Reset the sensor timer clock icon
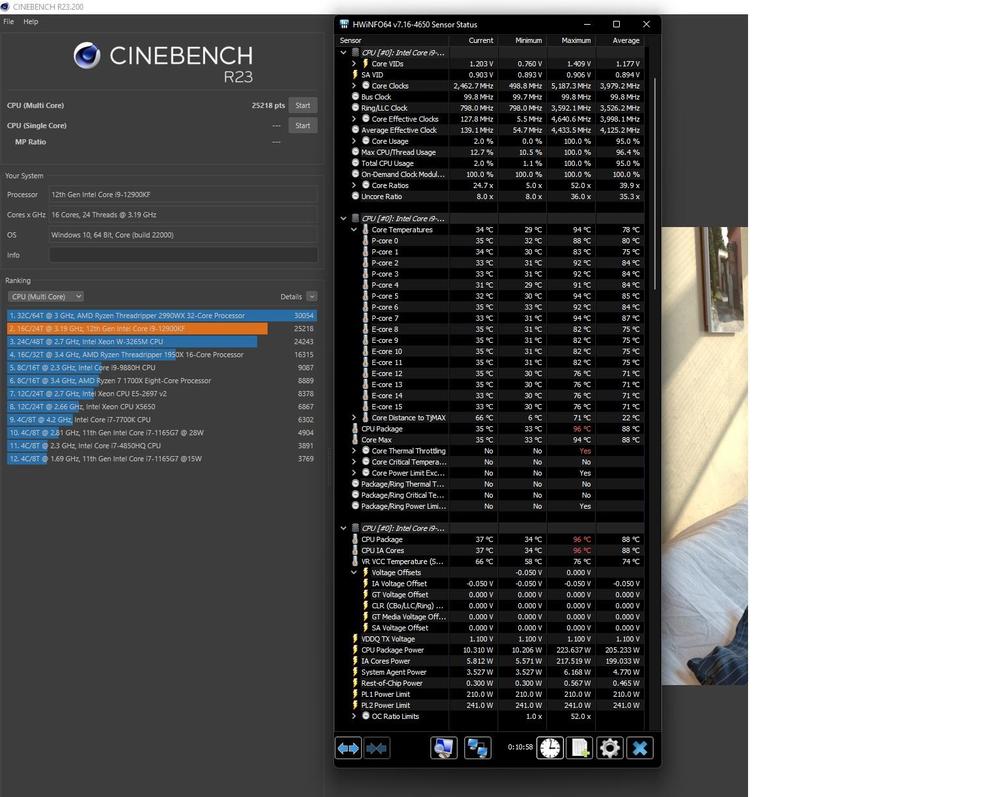Viewport: 1000px width, 797px height. pos(550,748)
